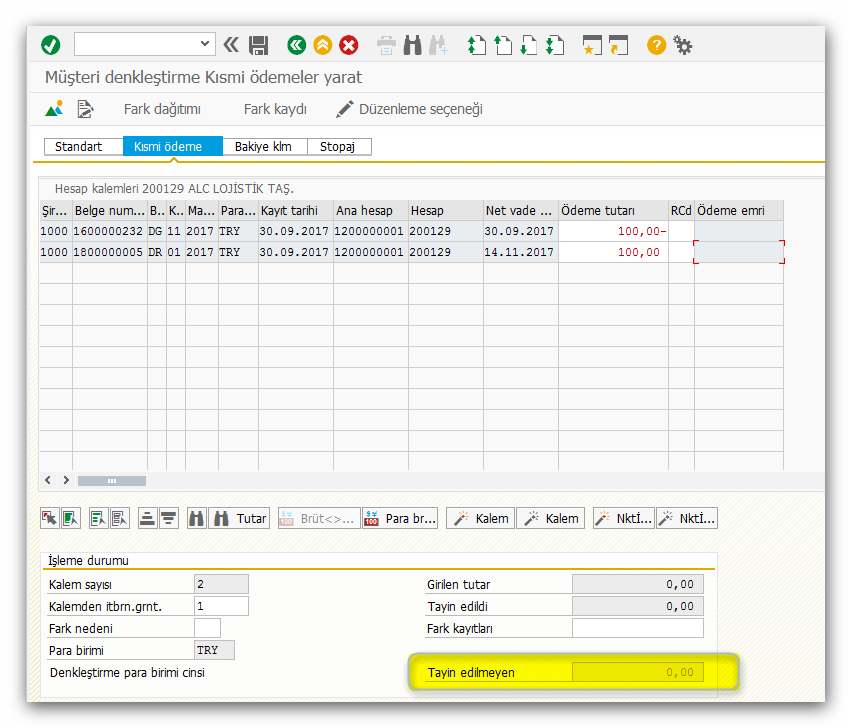Select document number 1600000232 cell
Viewport: 851px width, 728px height.
(x=109, y=231)
